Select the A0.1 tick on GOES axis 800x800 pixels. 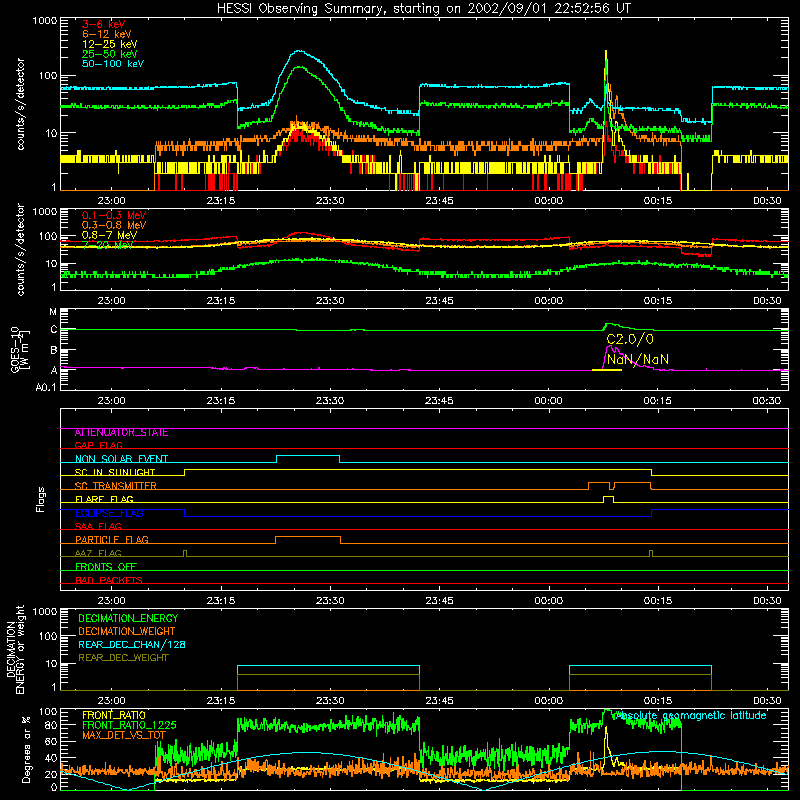(x=46, y=388)
